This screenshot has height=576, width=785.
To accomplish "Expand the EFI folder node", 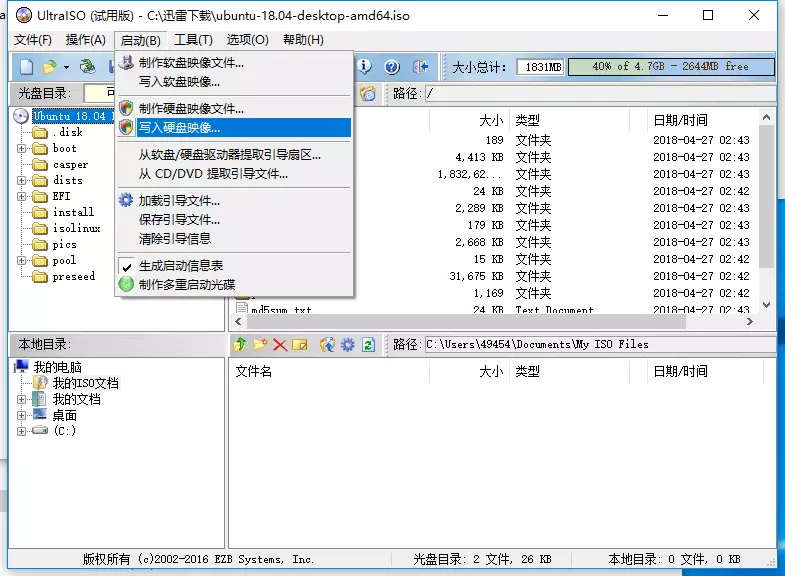I will [21, 197].
